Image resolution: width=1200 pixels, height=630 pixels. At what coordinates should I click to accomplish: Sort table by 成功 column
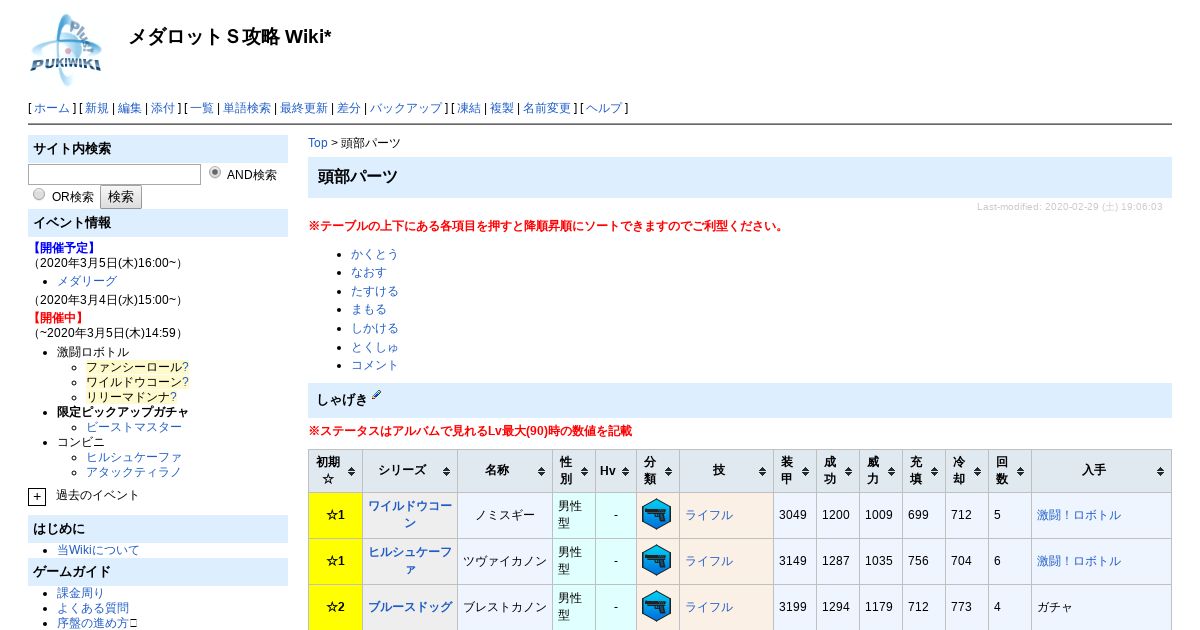838,471
